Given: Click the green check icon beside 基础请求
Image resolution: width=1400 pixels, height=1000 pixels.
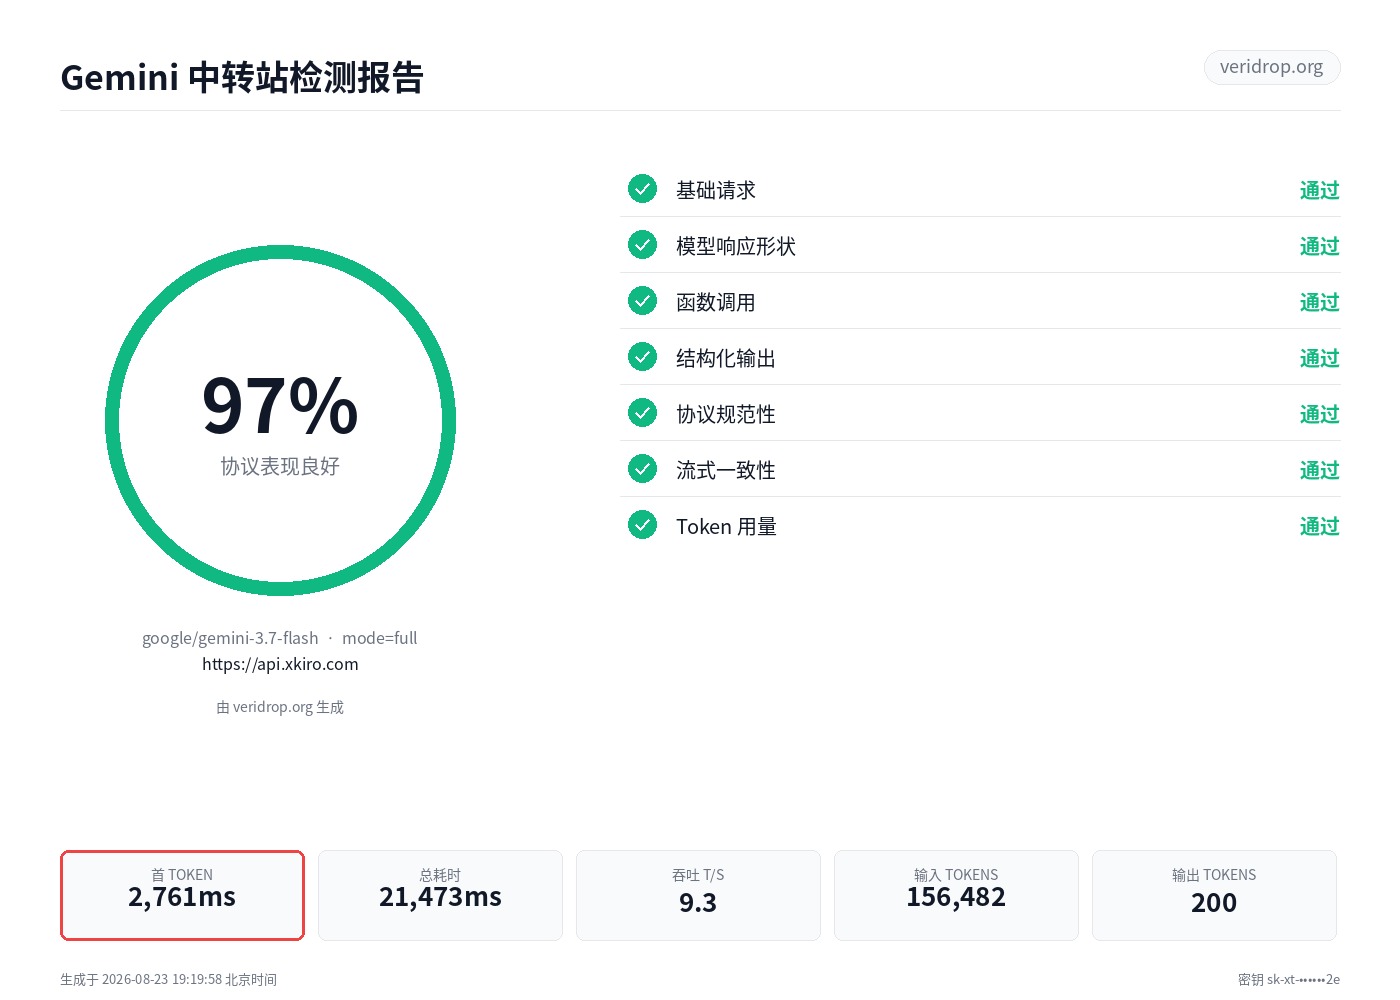Looking at the screenshot, I should (x=642, y=189).
